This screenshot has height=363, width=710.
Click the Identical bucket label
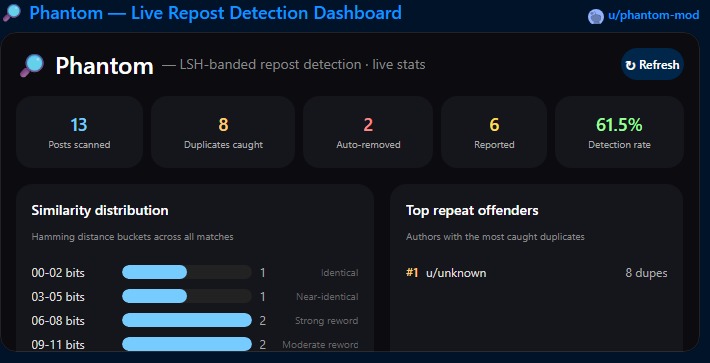(x=340, y=273)
